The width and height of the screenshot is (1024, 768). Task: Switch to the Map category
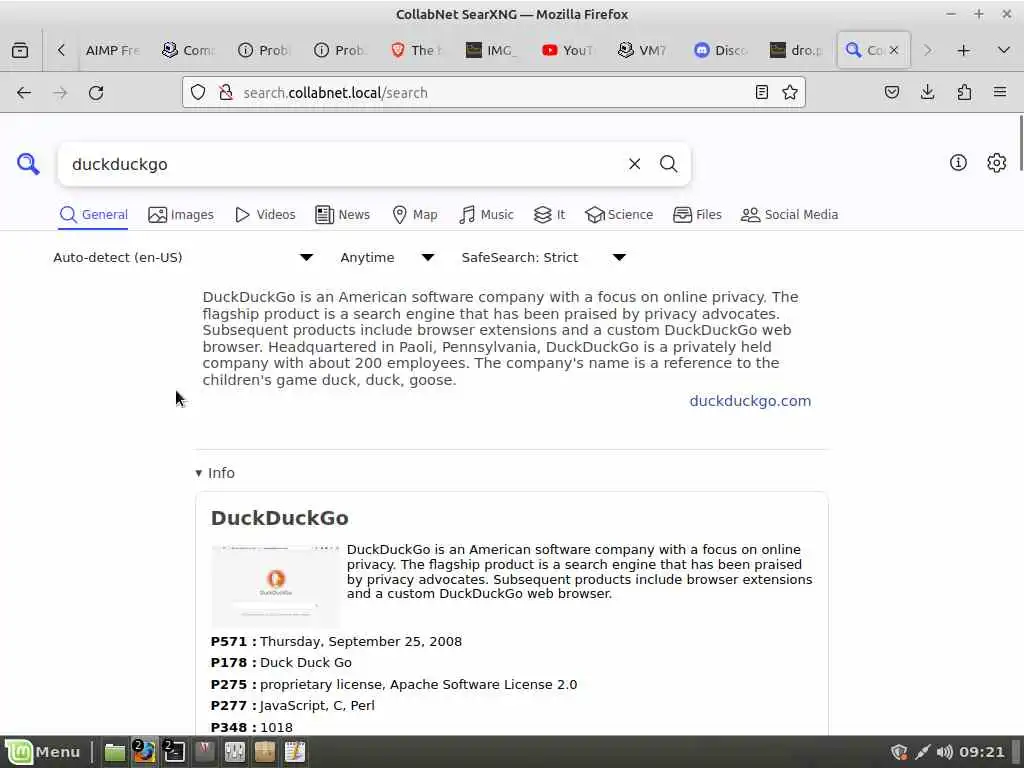point(415,215)
